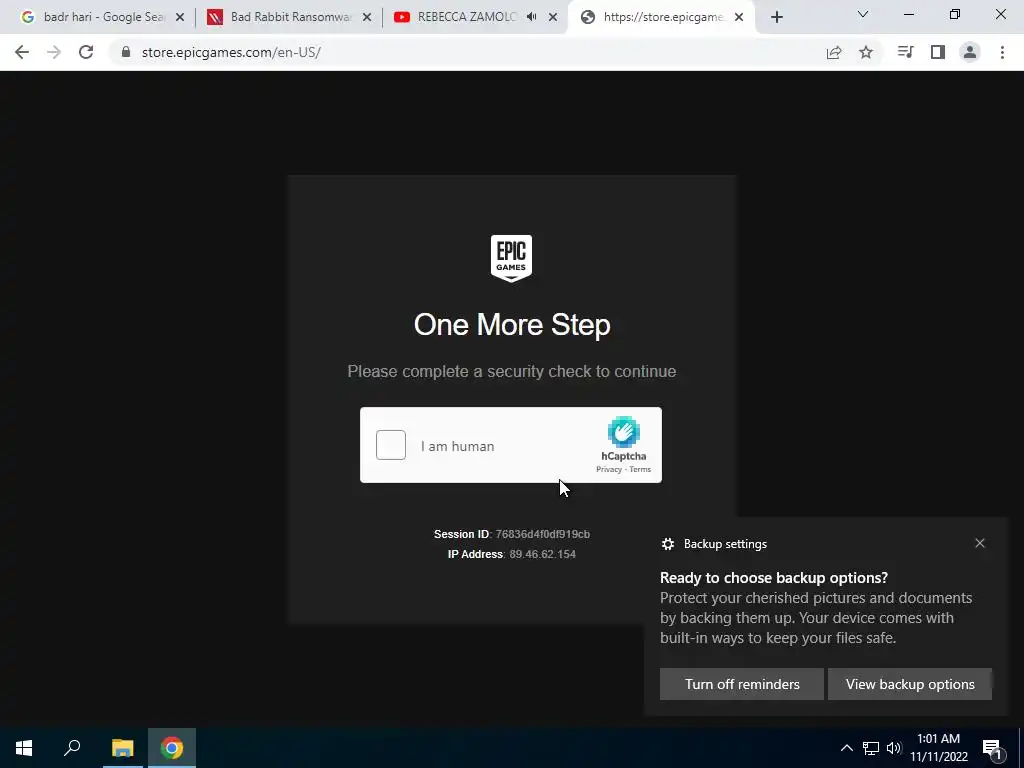
Task: Click the Chrome taskbar icon
Action: coord(172,748)
